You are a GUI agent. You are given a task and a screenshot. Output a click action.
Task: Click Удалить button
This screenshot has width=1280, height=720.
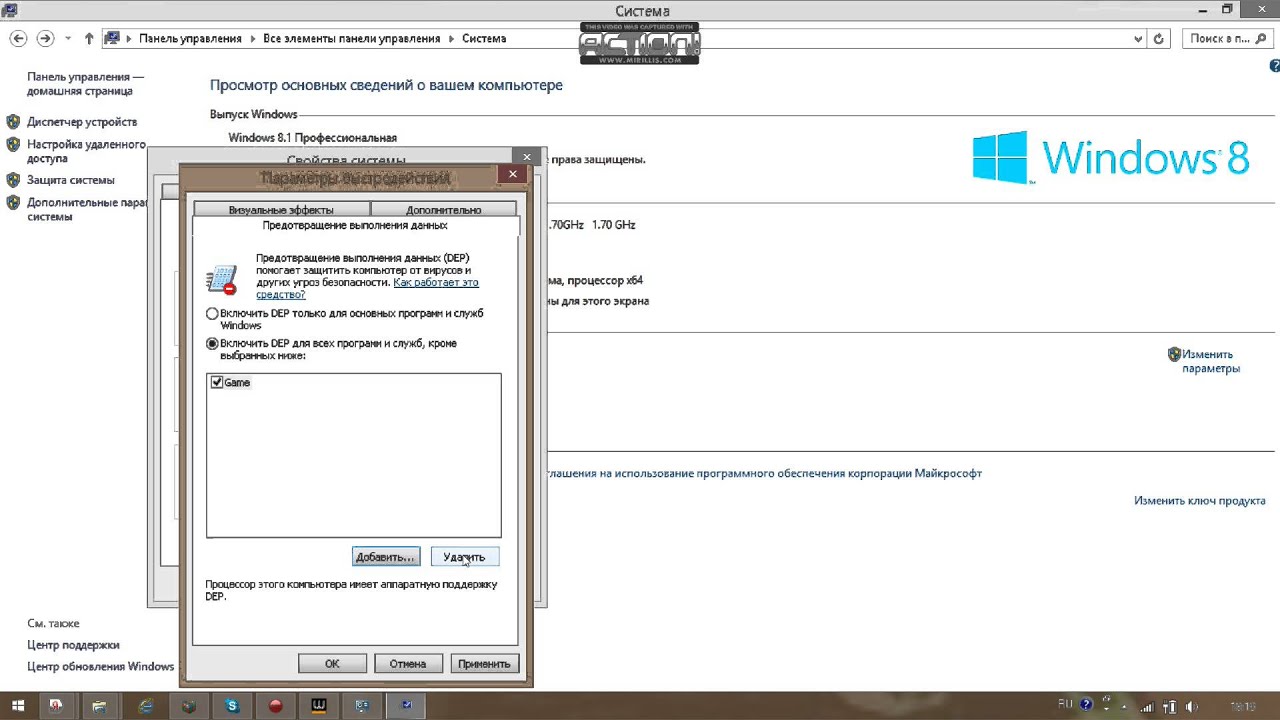point(464,557)
